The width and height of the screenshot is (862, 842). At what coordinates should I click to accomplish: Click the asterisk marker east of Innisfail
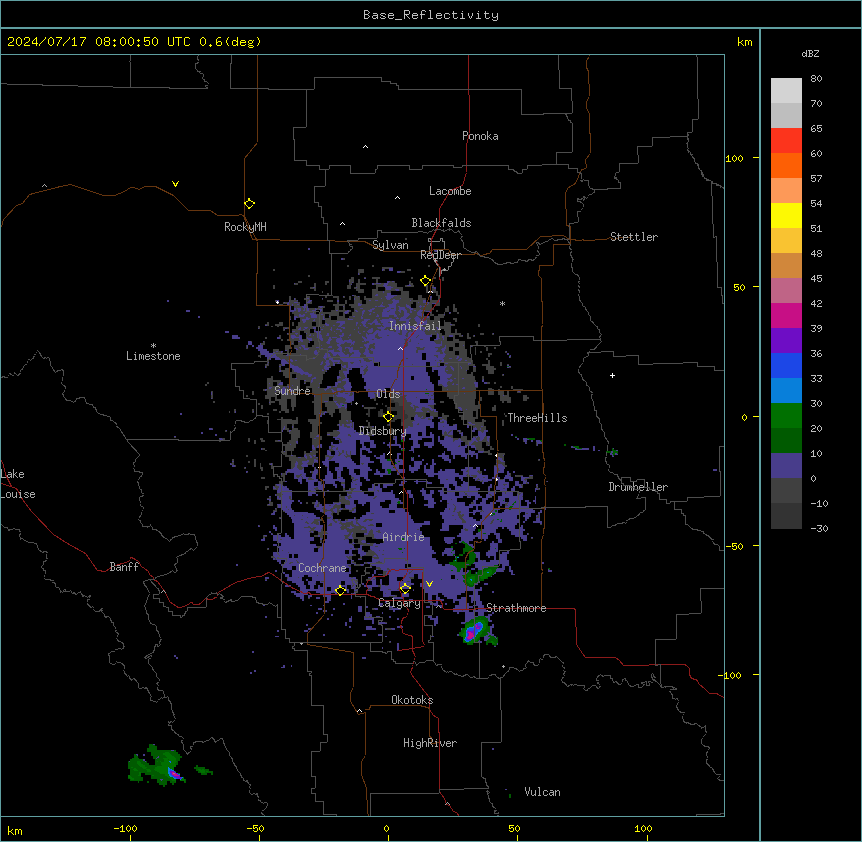coord(502,303)
